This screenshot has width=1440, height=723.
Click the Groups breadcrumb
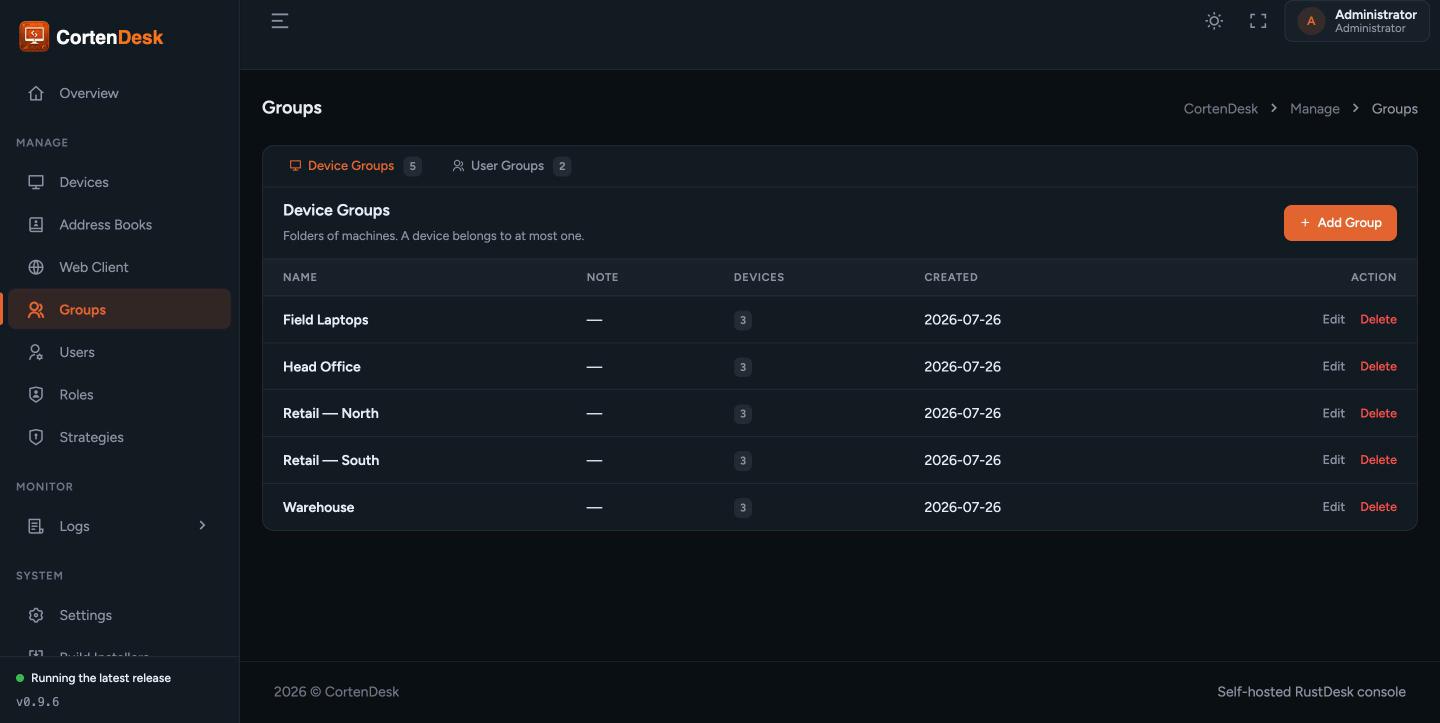1394,108
